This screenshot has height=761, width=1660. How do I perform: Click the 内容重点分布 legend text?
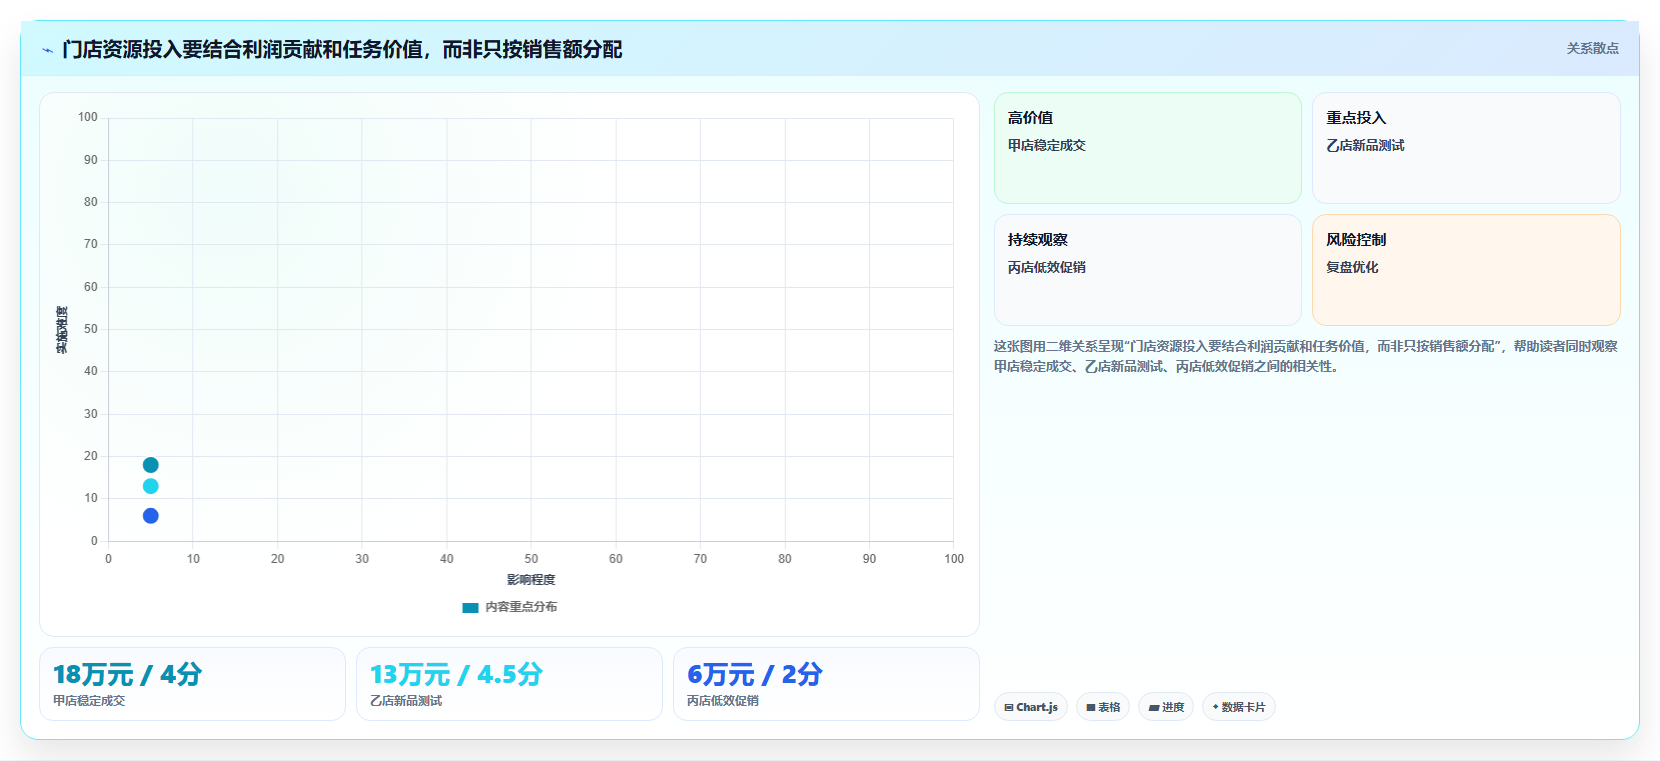tap(521, 607)
